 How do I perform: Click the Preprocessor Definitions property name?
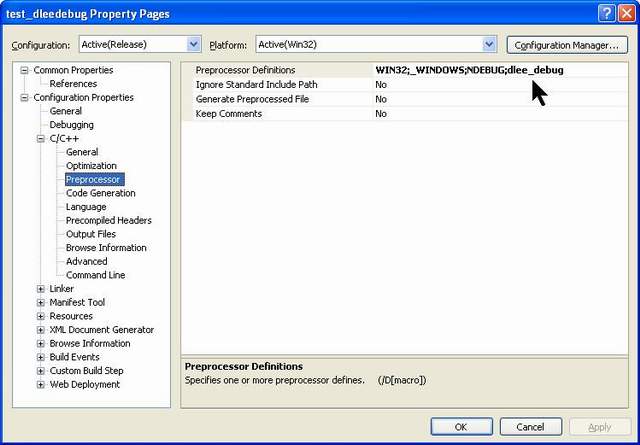point(245,70)
